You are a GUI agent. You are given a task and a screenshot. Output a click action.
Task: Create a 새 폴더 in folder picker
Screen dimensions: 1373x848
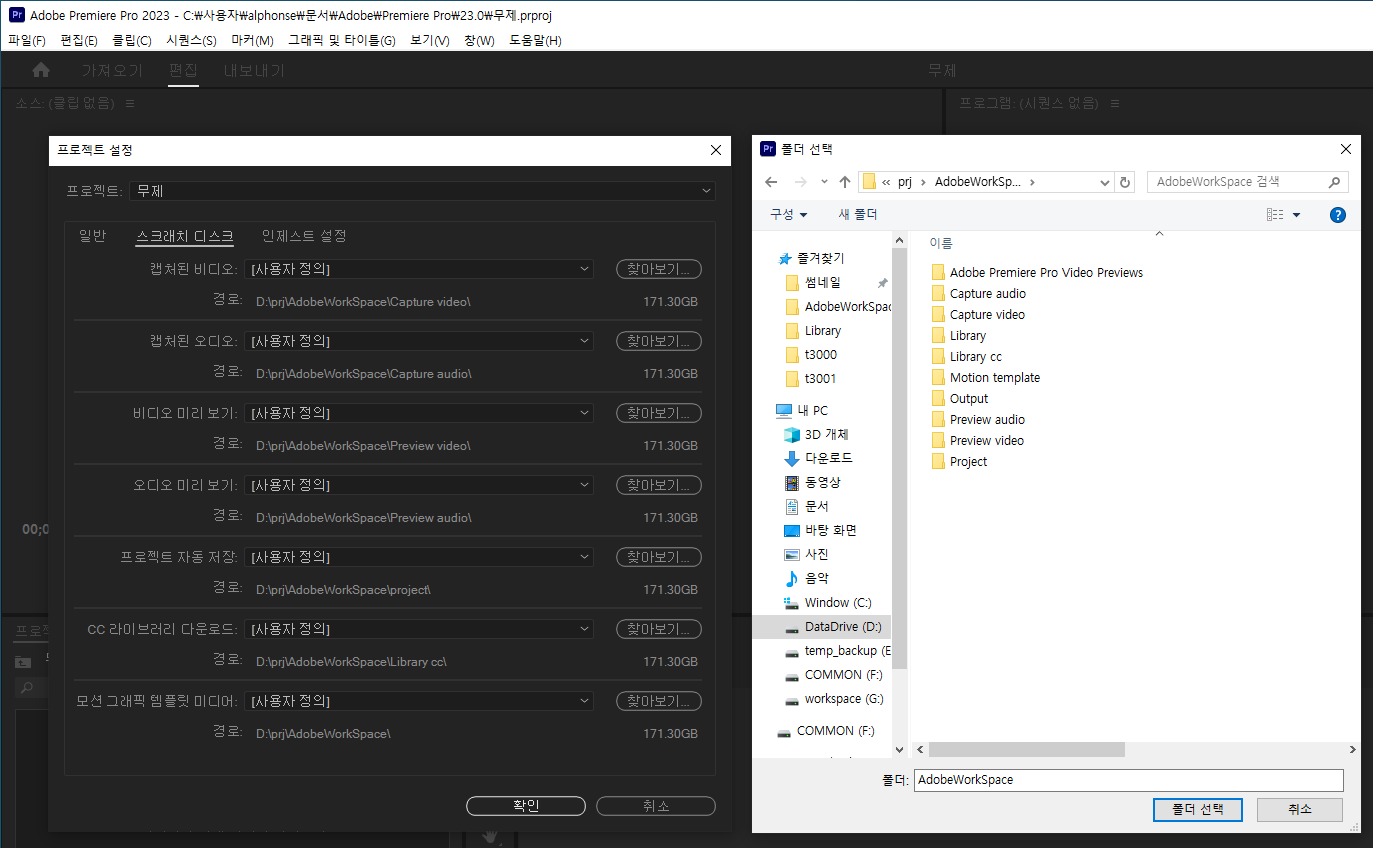[x=858, y=215]
